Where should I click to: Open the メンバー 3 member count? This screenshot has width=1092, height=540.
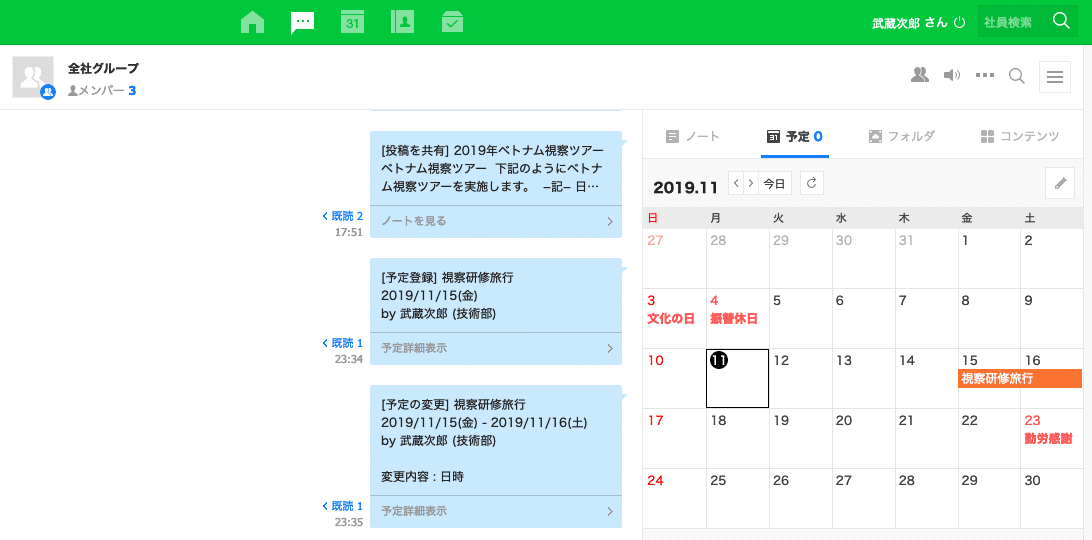click(102, 91)
